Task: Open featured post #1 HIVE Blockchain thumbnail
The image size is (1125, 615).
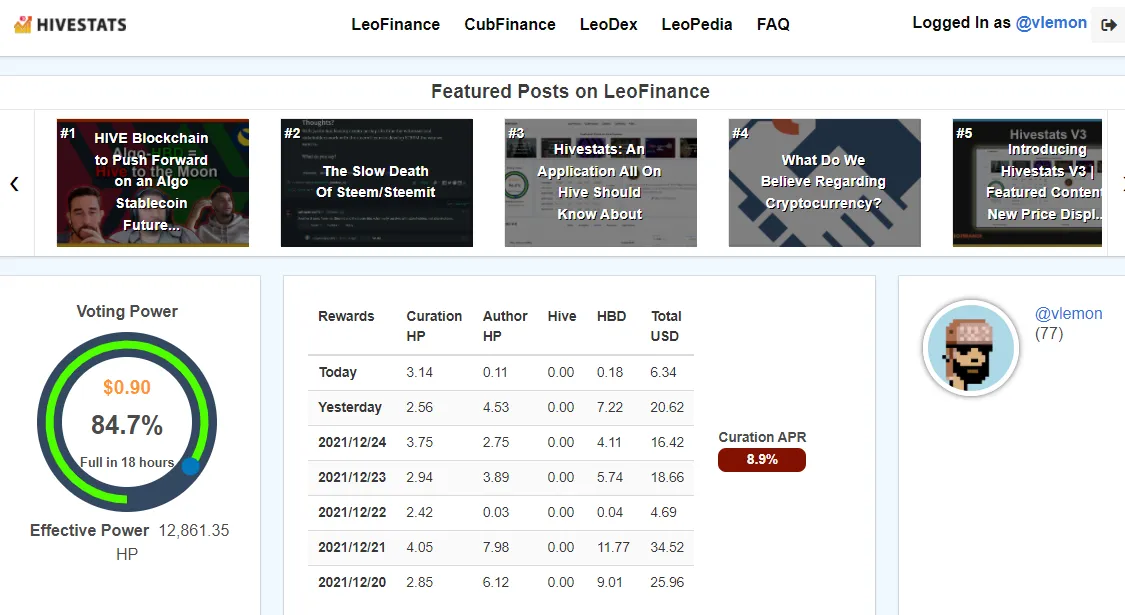Action: [153, 183]
